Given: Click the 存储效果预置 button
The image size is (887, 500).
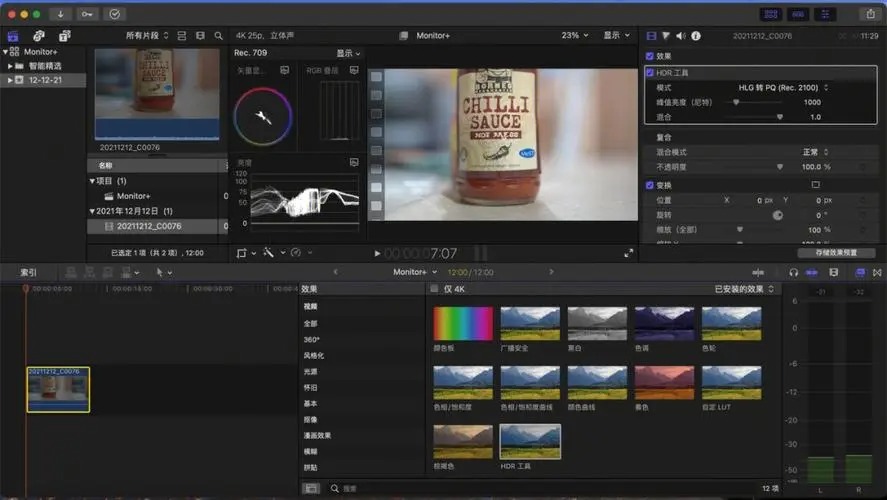Looking at the screenshot, I should point(836,253).
